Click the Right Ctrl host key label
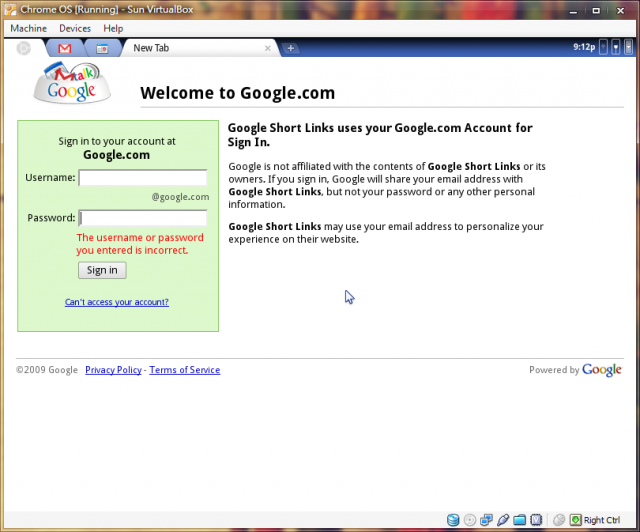 click(x=602, y=520)
